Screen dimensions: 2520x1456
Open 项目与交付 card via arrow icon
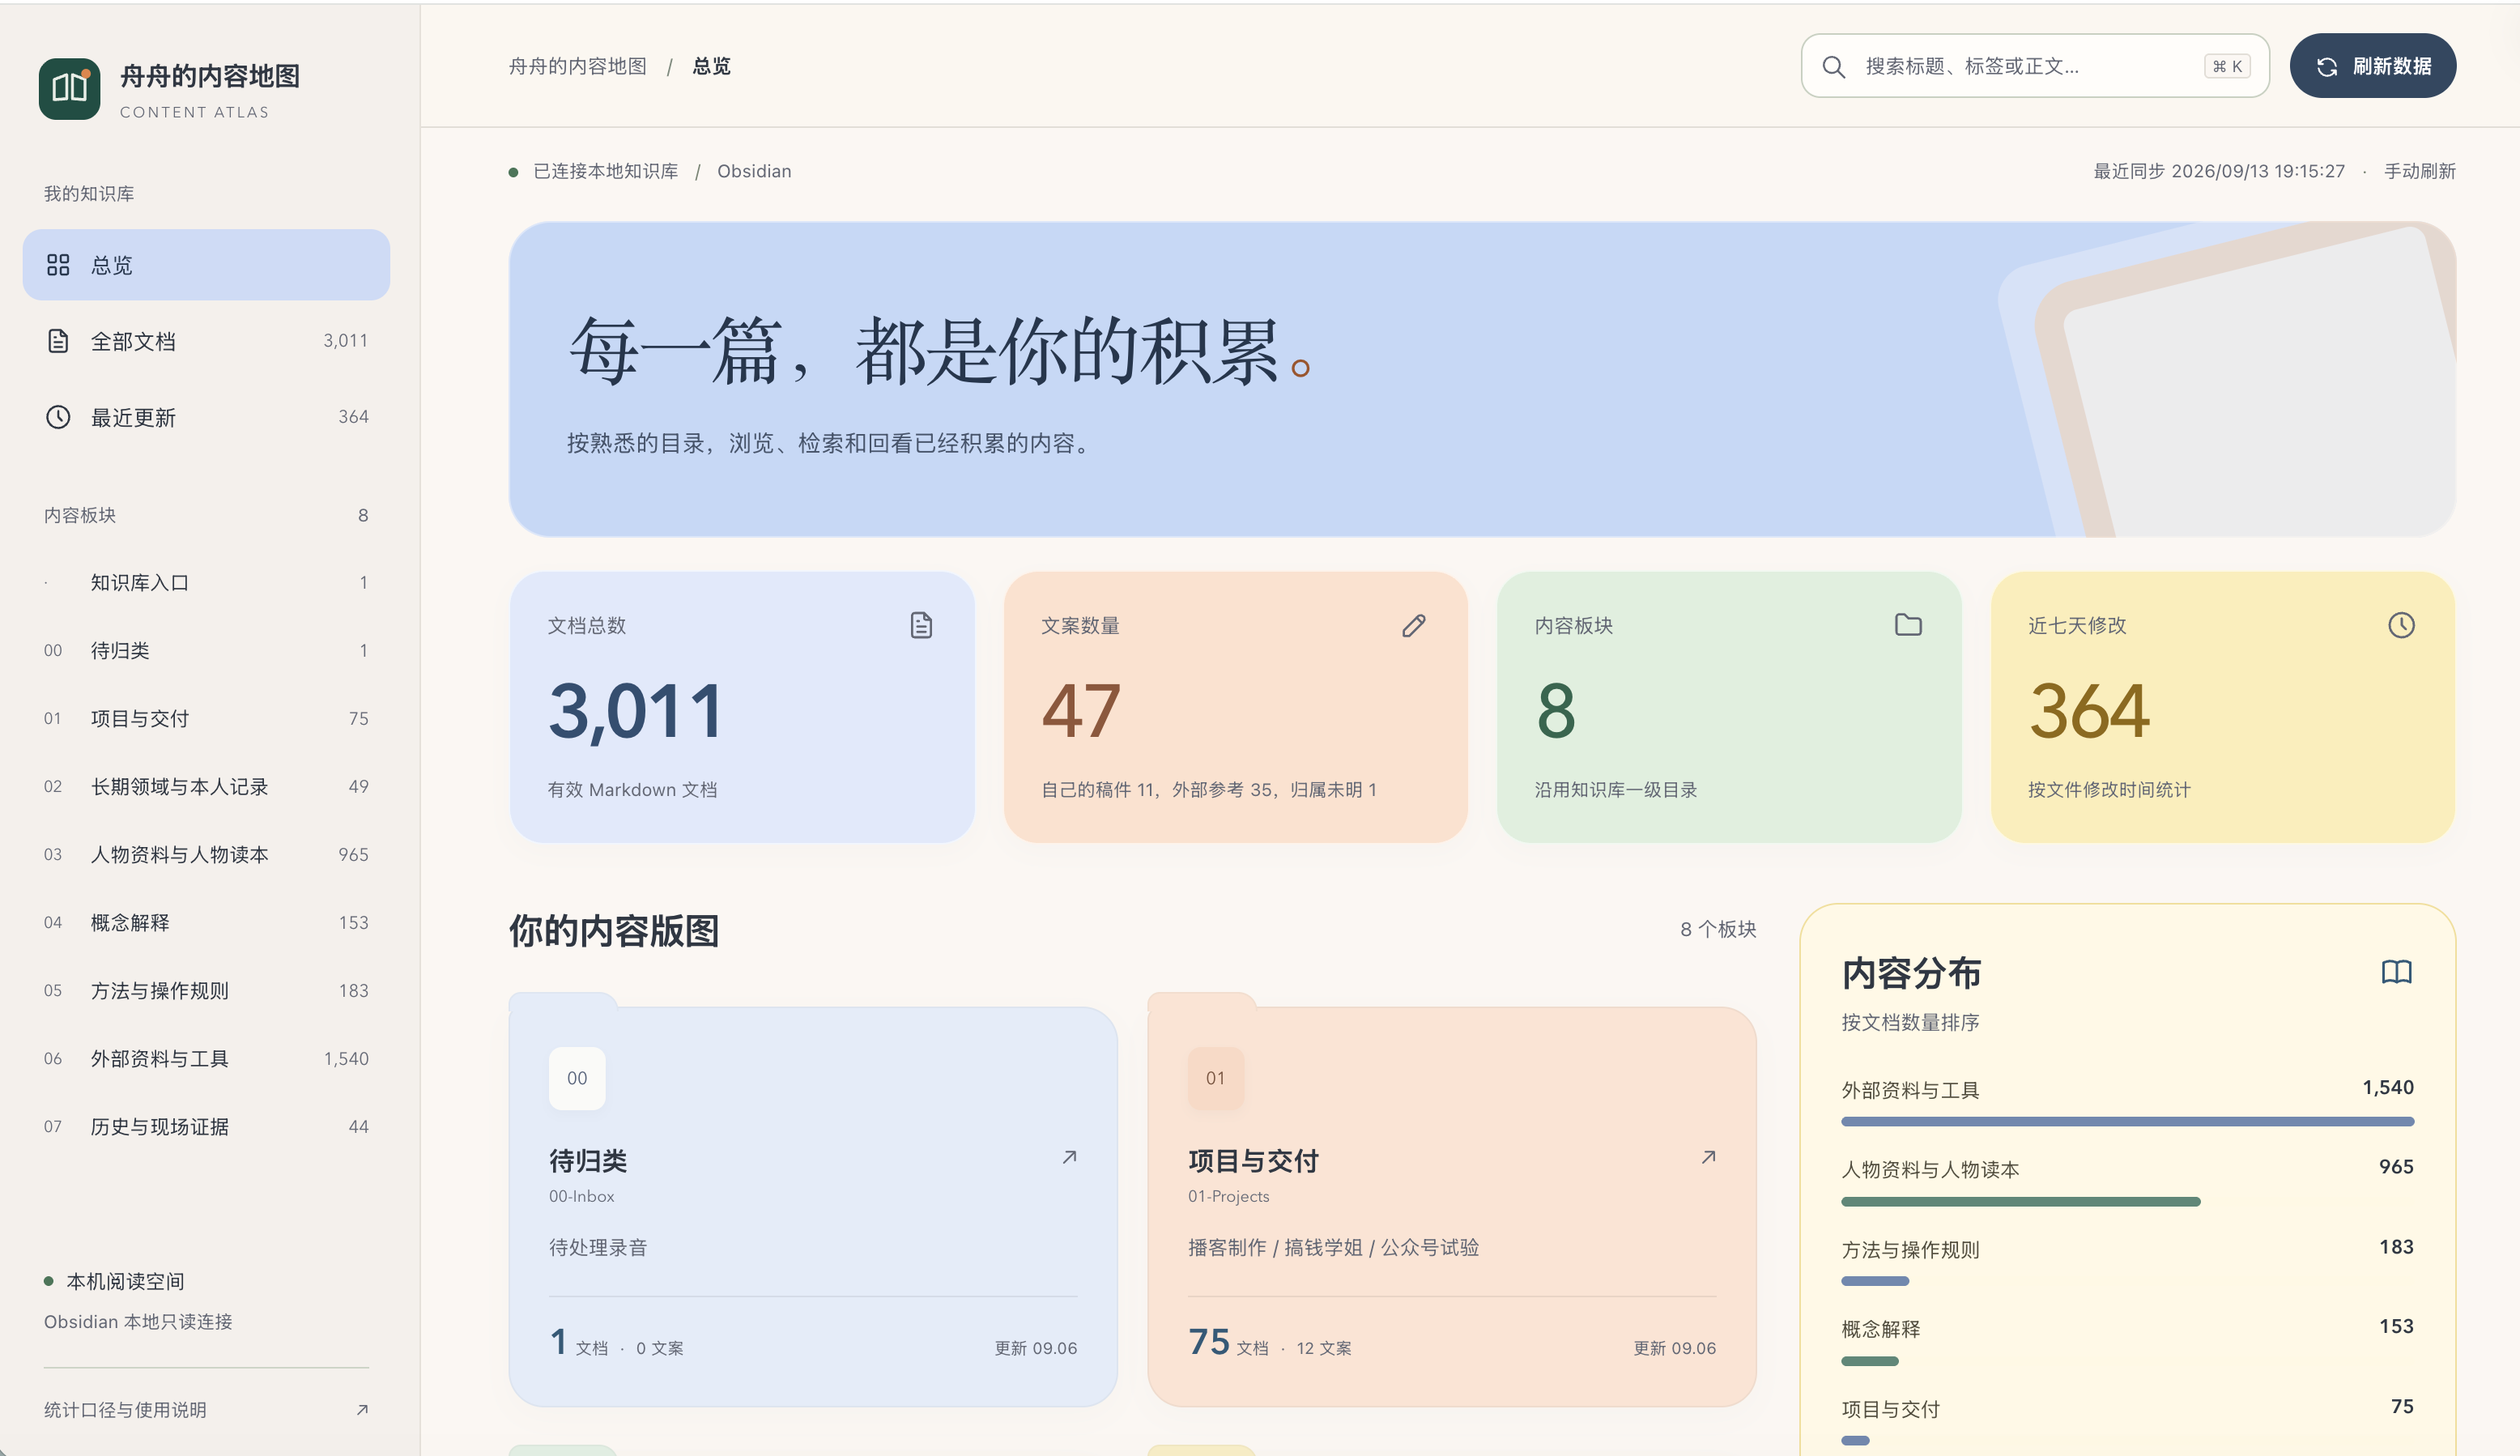tap(1708, 1157)
